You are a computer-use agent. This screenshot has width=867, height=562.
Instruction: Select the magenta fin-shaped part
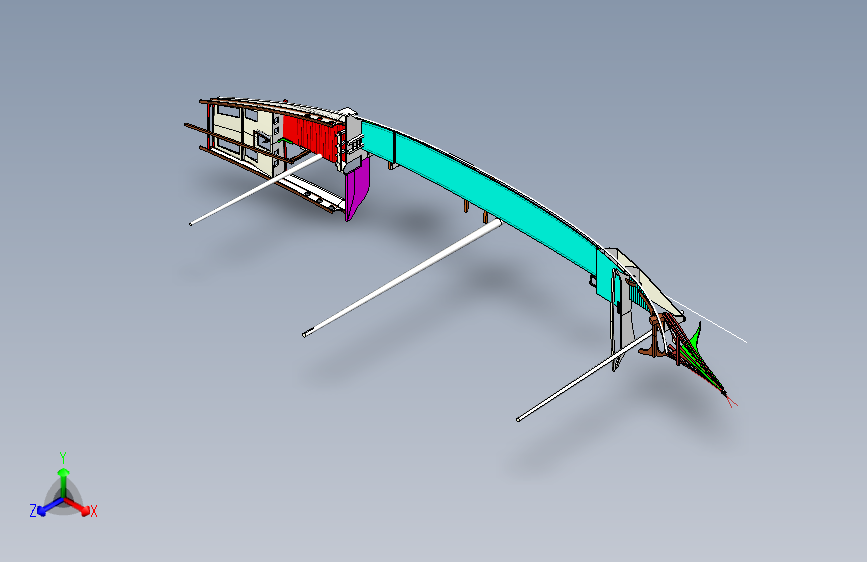coord(357,189)
